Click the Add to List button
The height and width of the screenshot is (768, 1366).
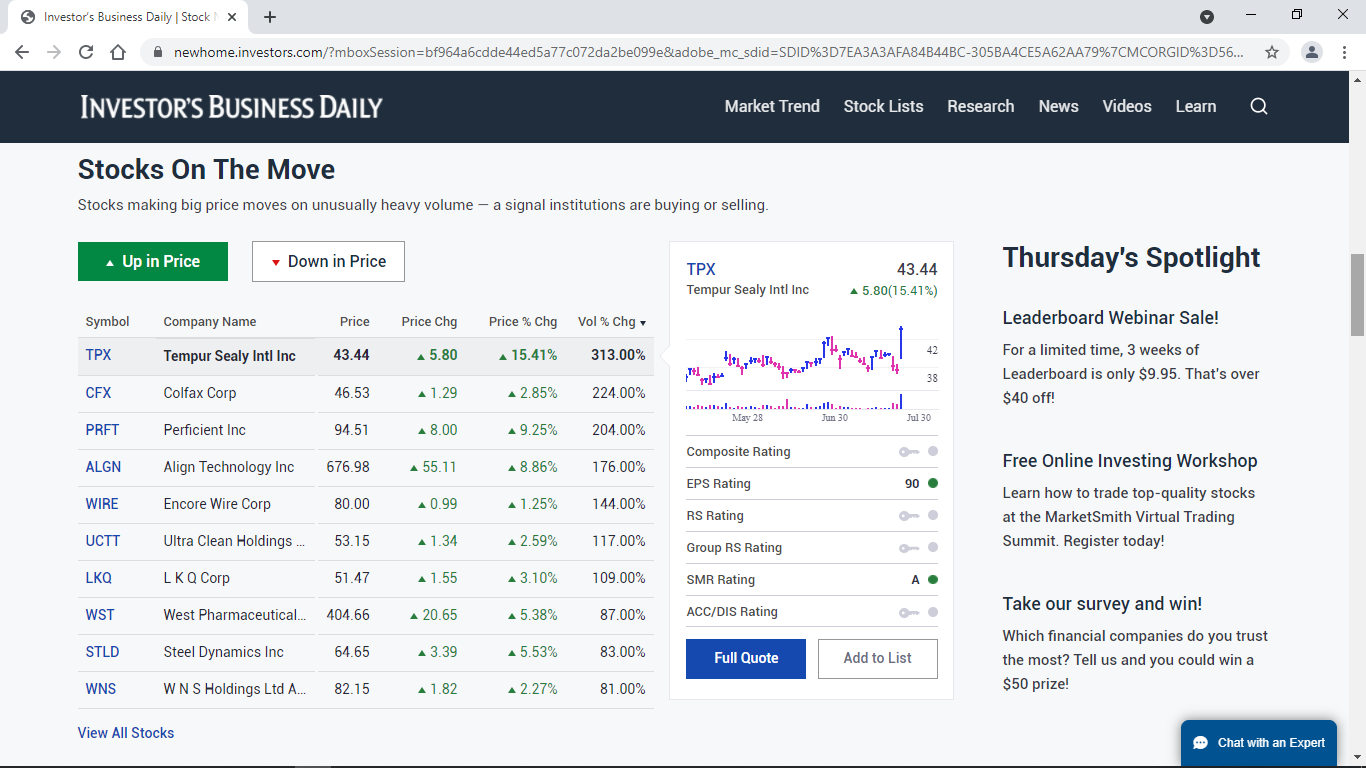(878, 659)
